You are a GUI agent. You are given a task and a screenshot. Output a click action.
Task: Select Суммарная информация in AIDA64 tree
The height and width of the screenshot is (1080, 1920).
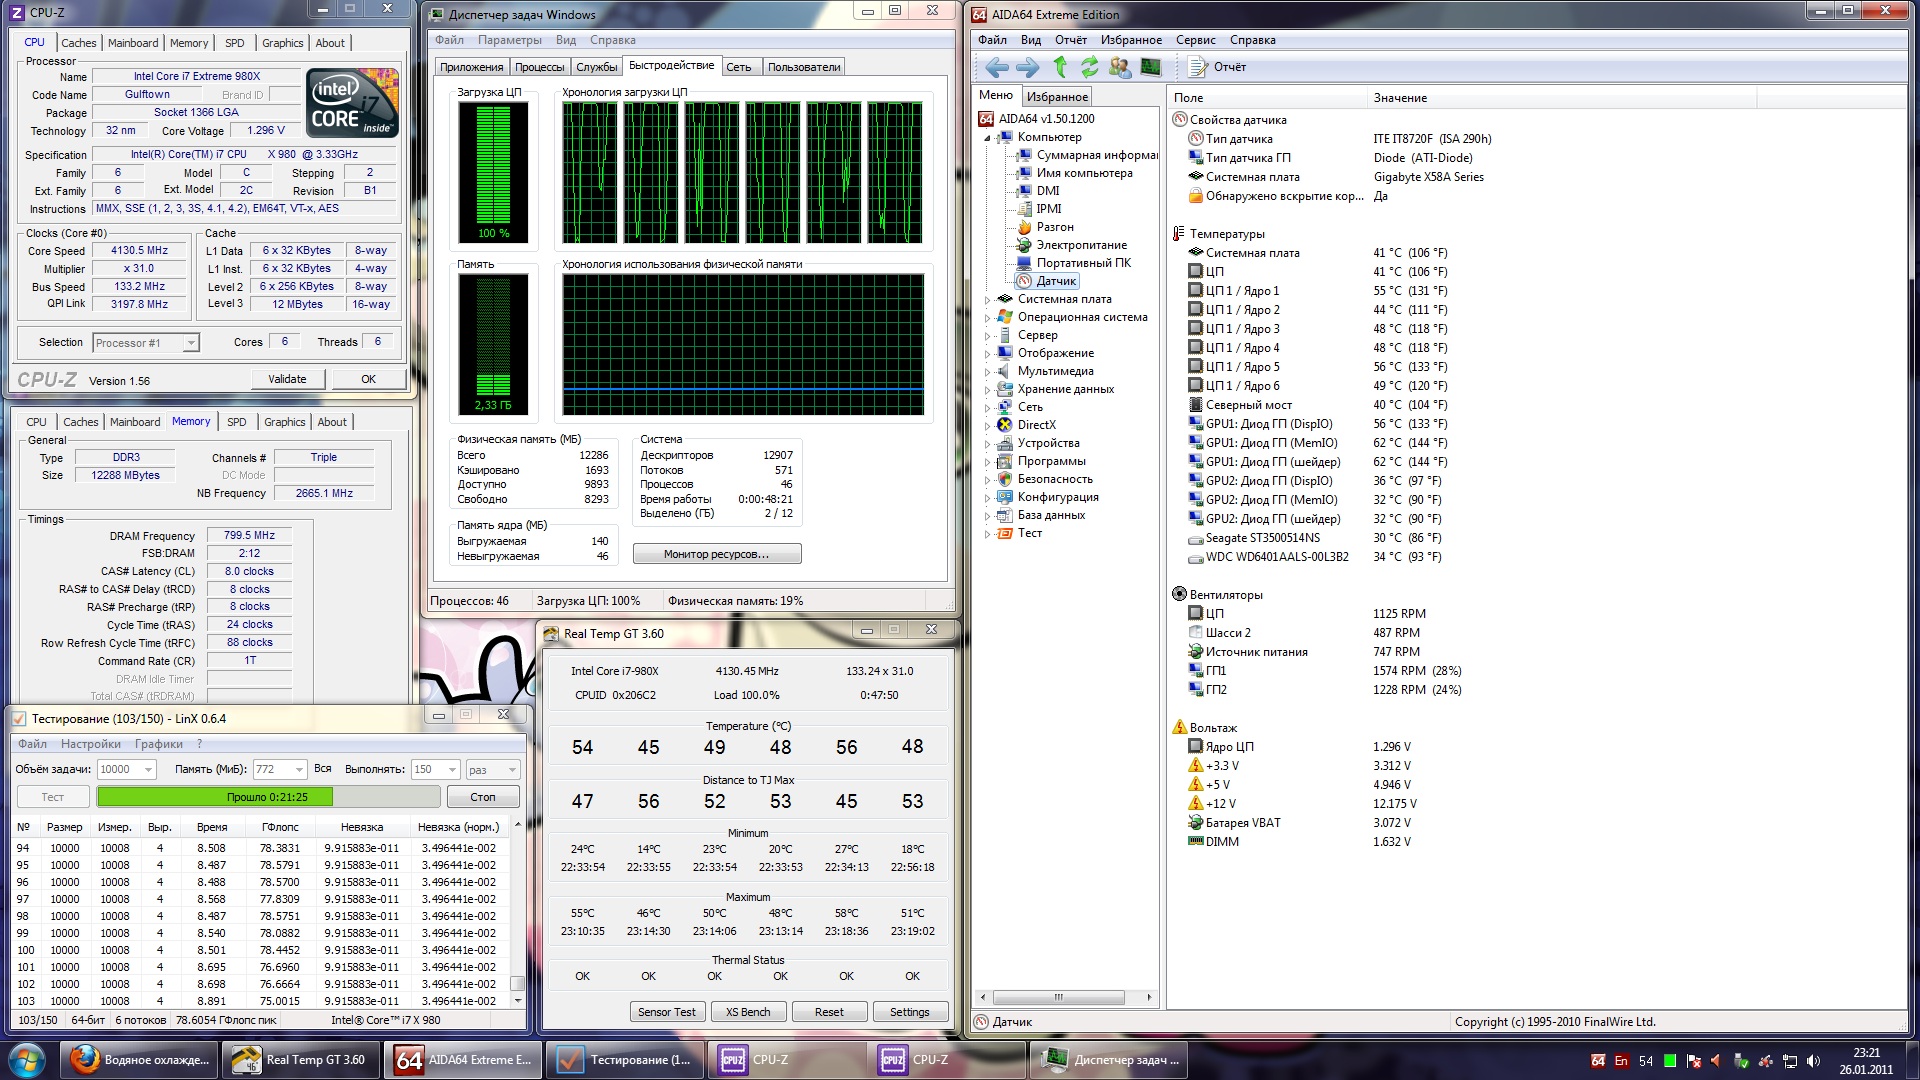point(1087,155)
